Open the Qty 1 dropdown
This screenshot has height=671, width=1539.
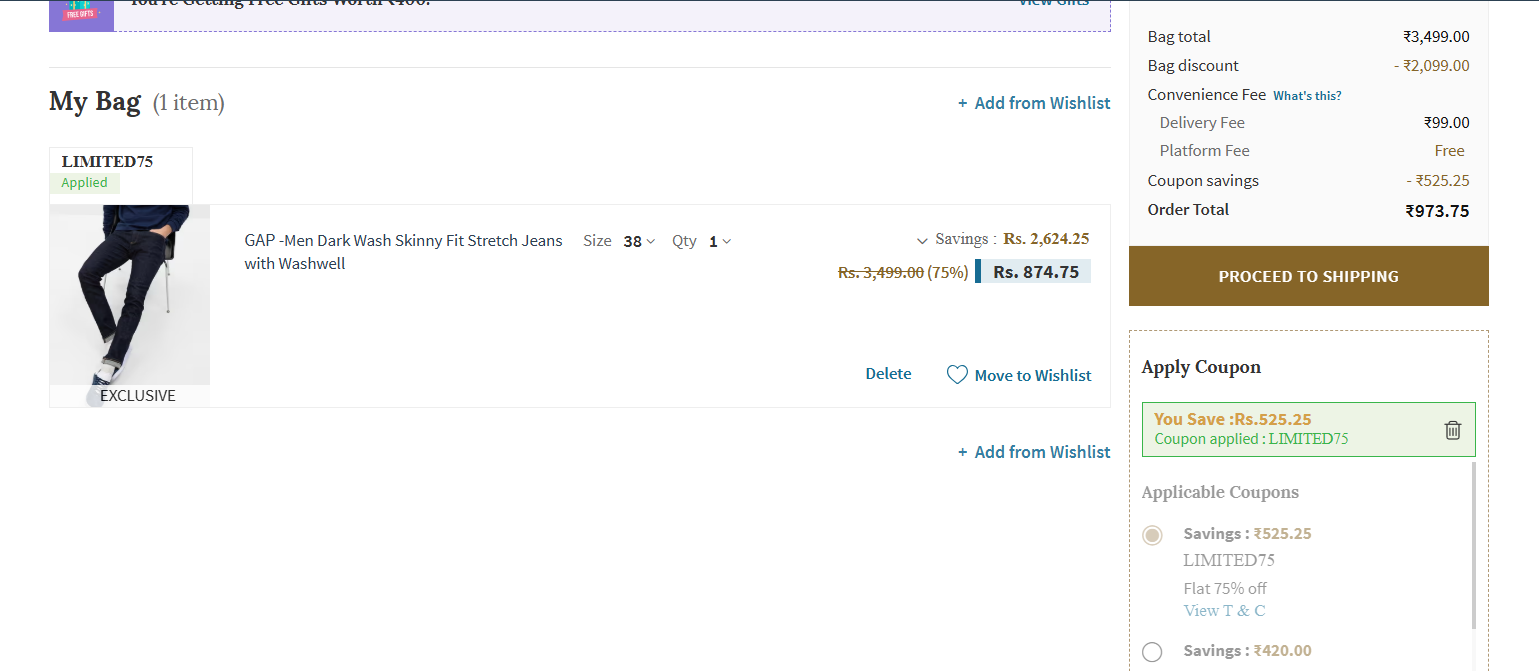click(720, 241)
